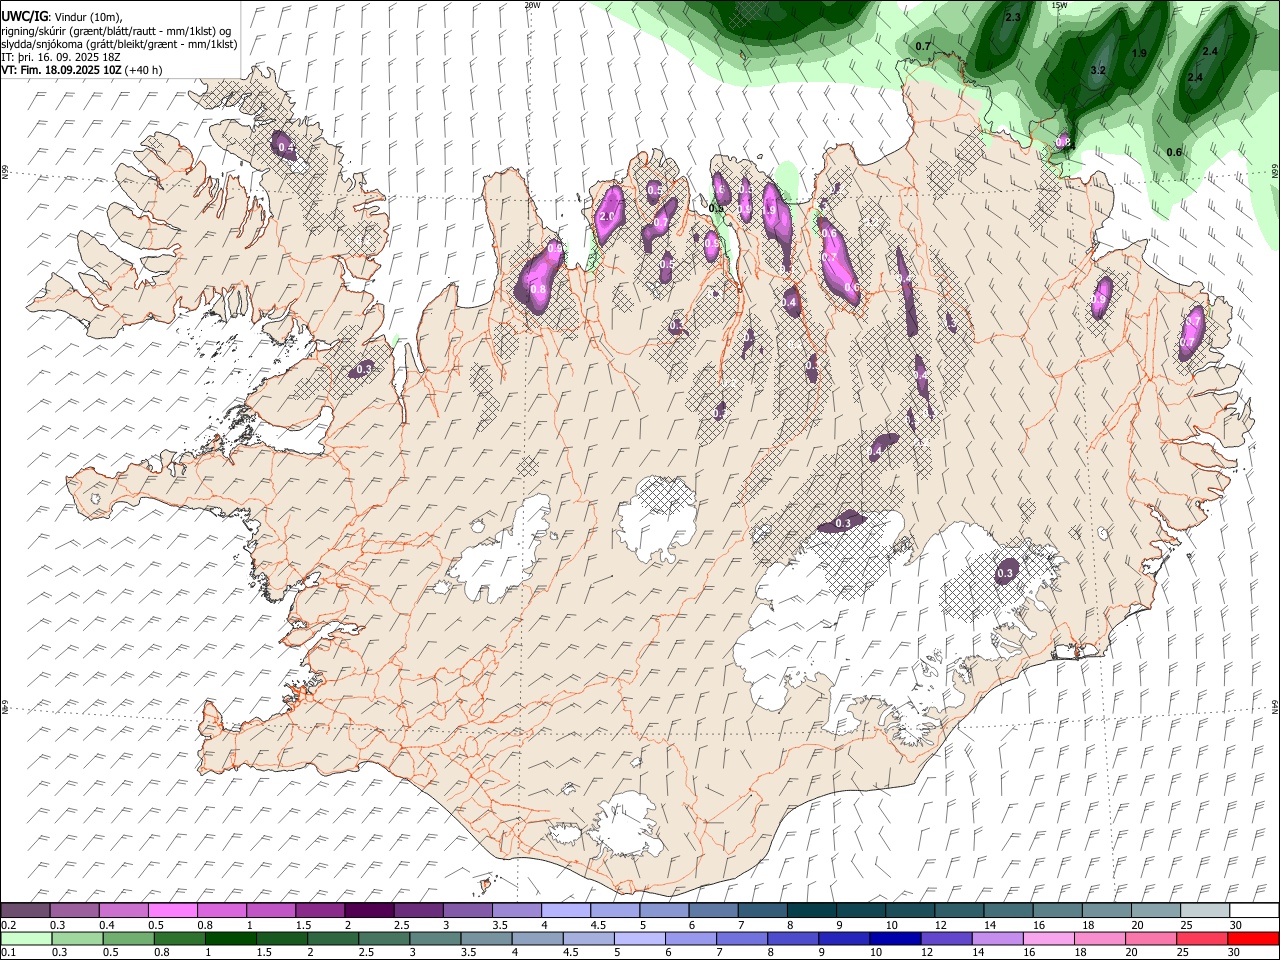The height and width of the screenshot is (960, 1280).
Task: Click the 'slydda/snjókoma' legend description line
Action: (120, 44)
